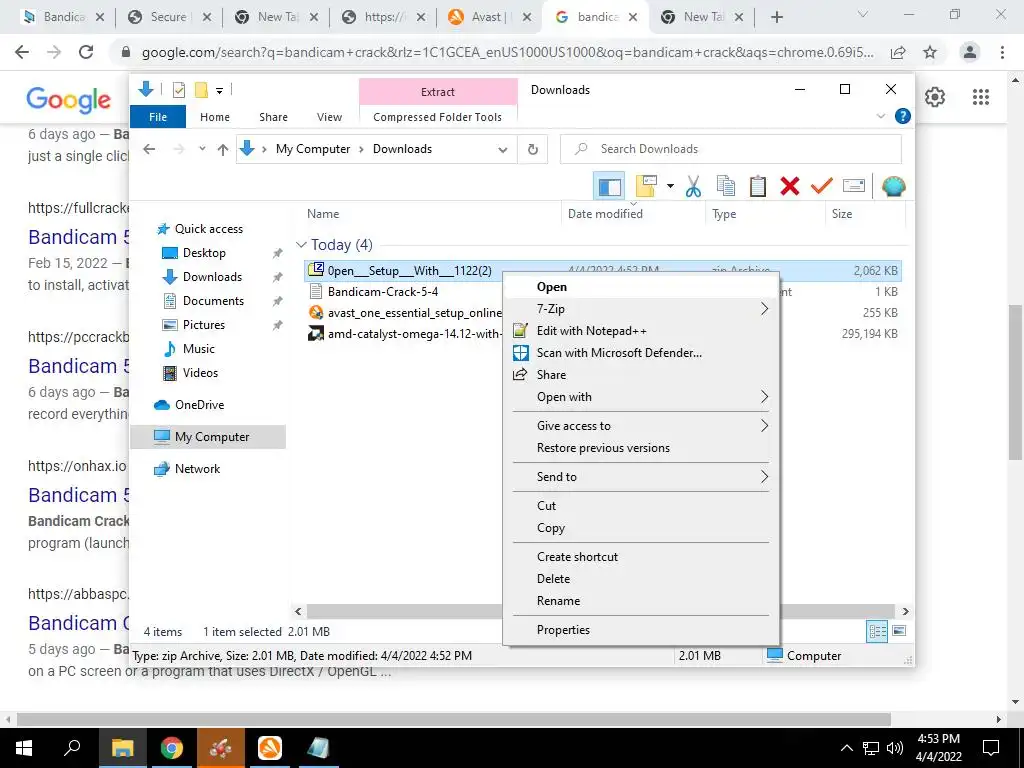
Task: Open Avast from the Windows taskbar
Action: pyautogui.click(x=270, y=748)
